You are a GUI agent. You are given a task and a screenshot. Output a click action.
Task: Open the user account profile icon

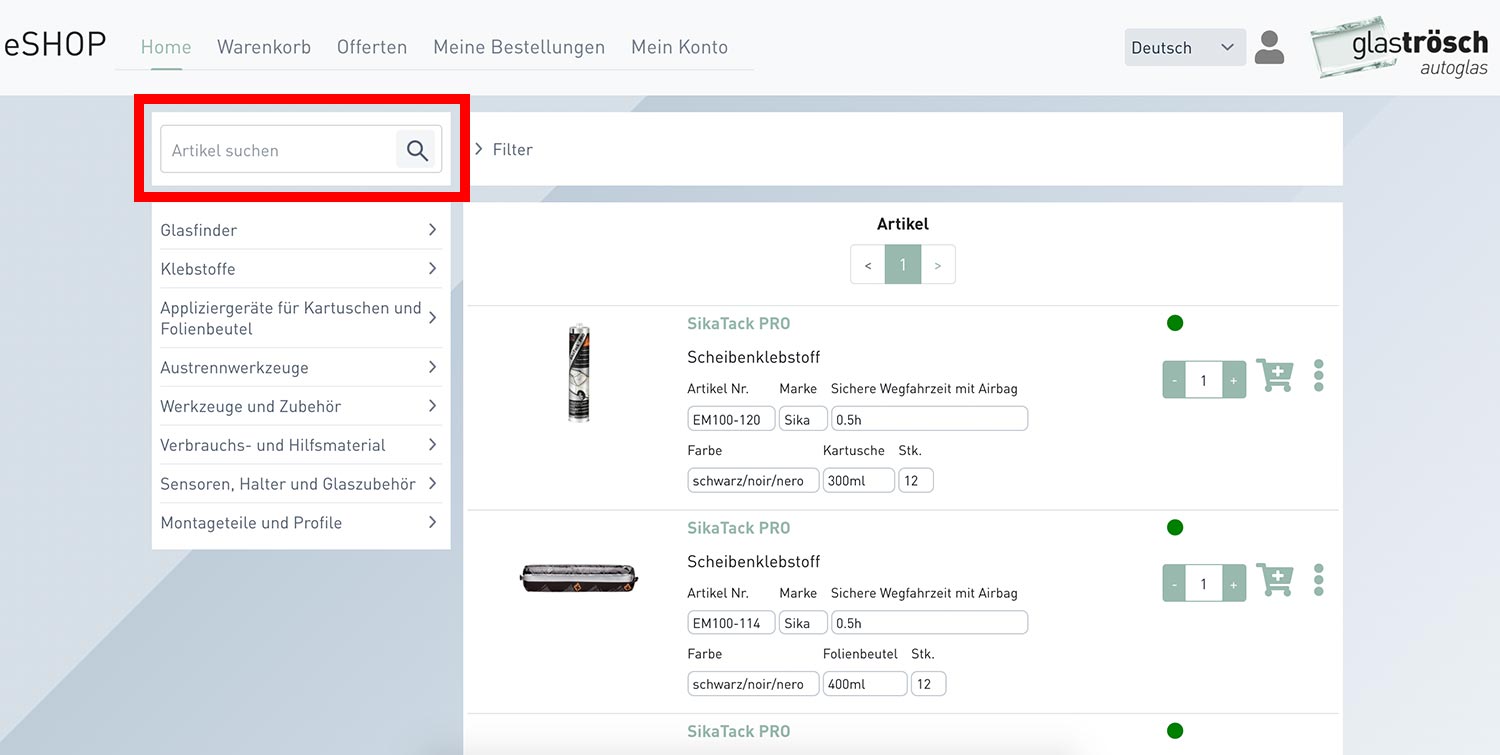[1269, 48]
